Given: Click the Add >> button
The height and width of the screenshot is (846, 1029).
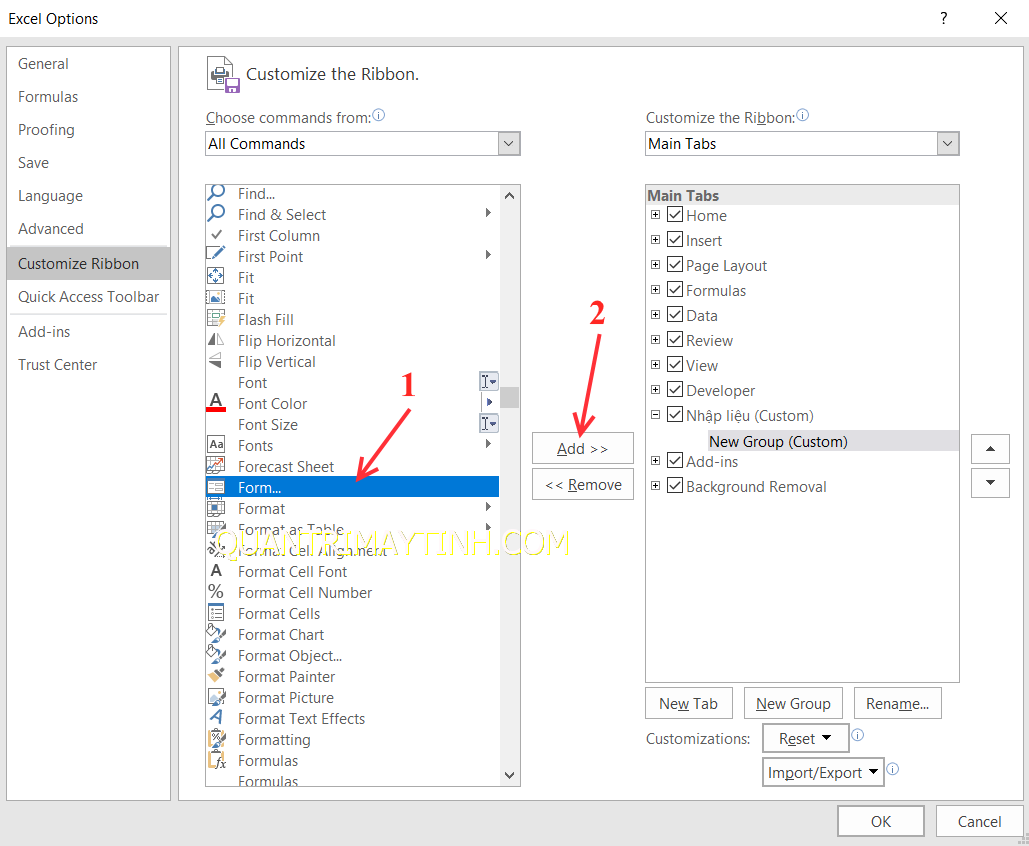Looking at the screenshot, I should pos(583,448).
